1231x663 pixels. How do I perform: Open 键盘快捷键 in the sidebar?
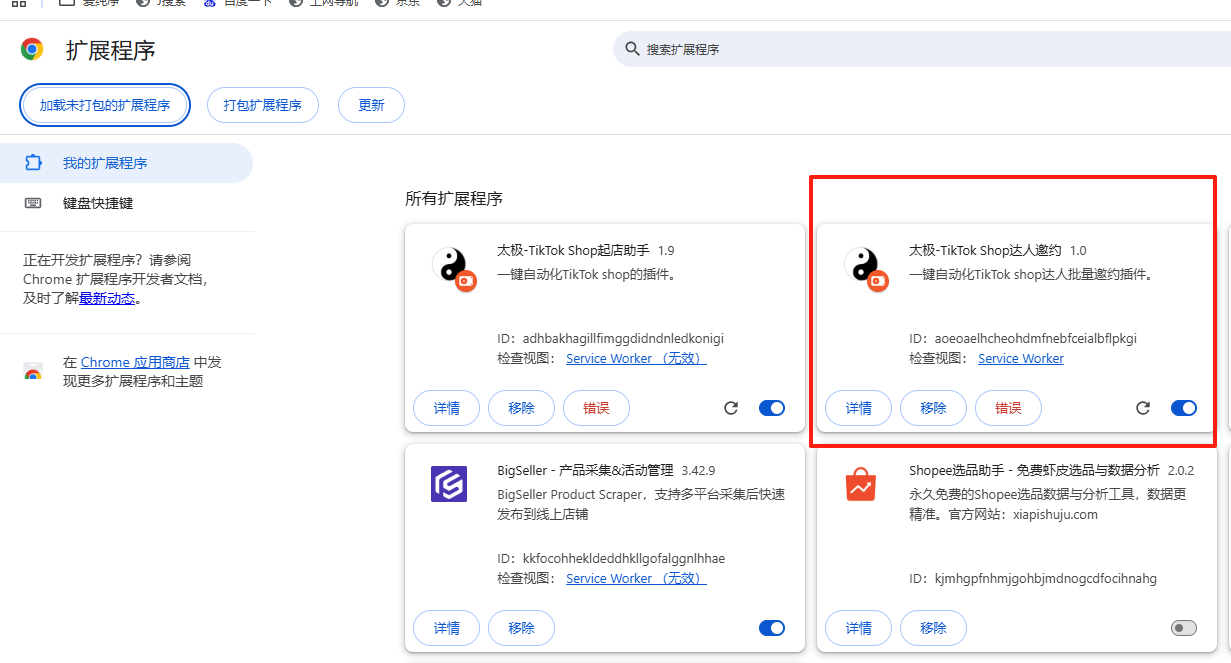click(98, 203)
